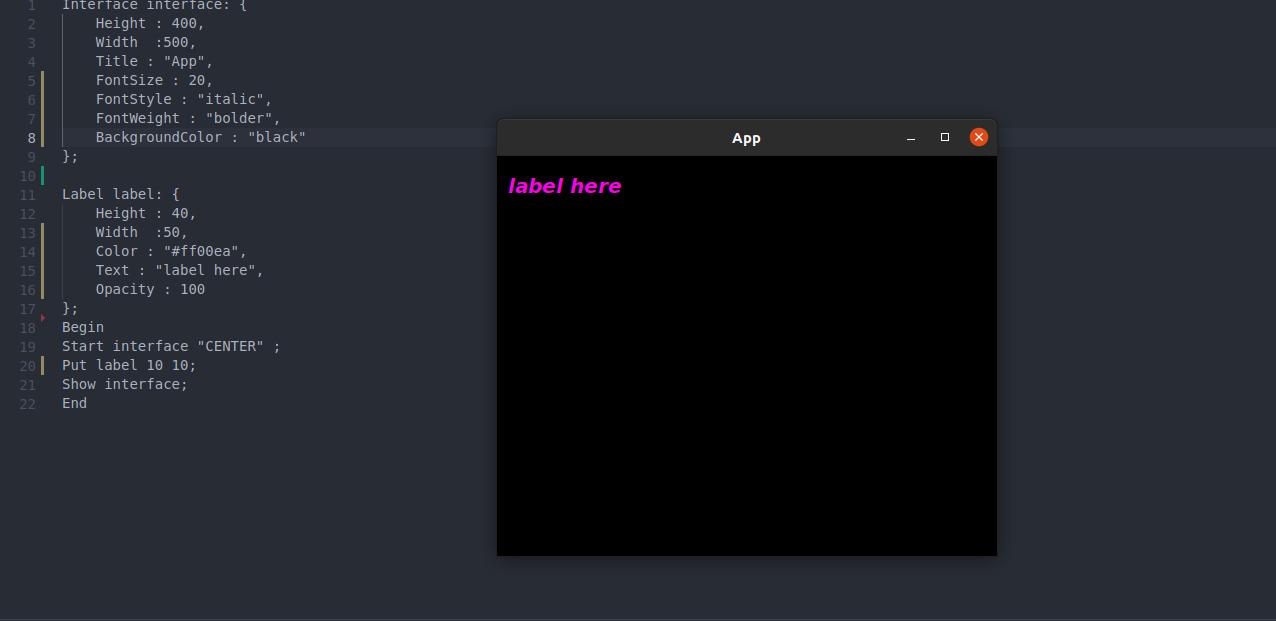1276x621 pixels.
Task: Close the App window with the orange button
Action: 979,137
